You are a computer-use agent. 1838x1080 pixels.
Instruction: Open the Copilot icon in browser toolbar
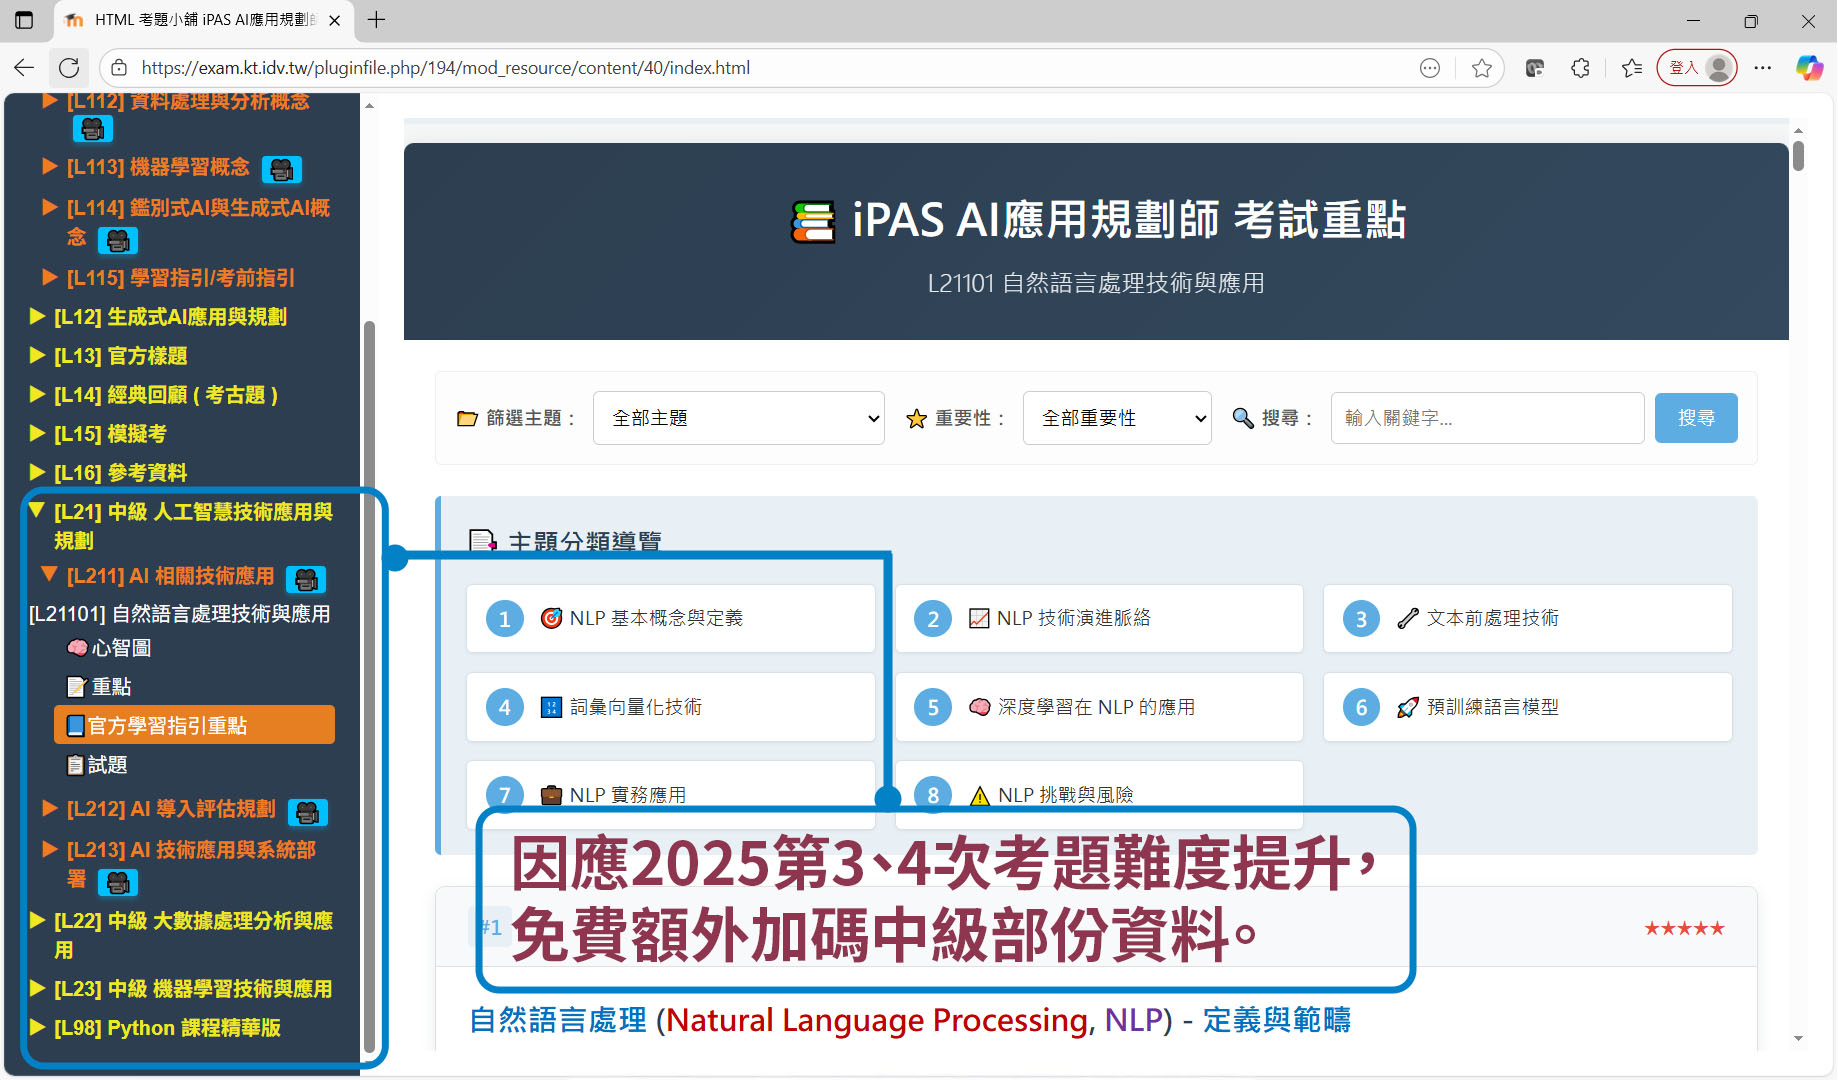pos(1809,68)
